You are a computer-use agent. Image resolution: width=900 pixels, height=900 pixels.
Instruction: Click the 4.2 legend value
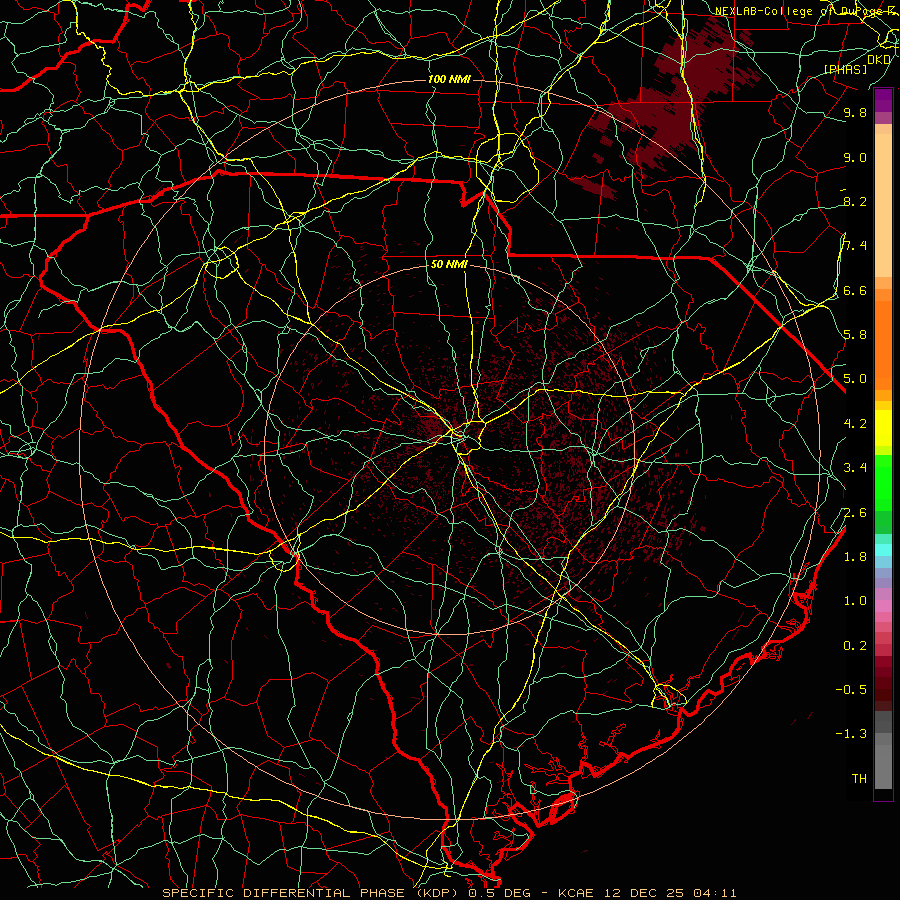point(855,424)
